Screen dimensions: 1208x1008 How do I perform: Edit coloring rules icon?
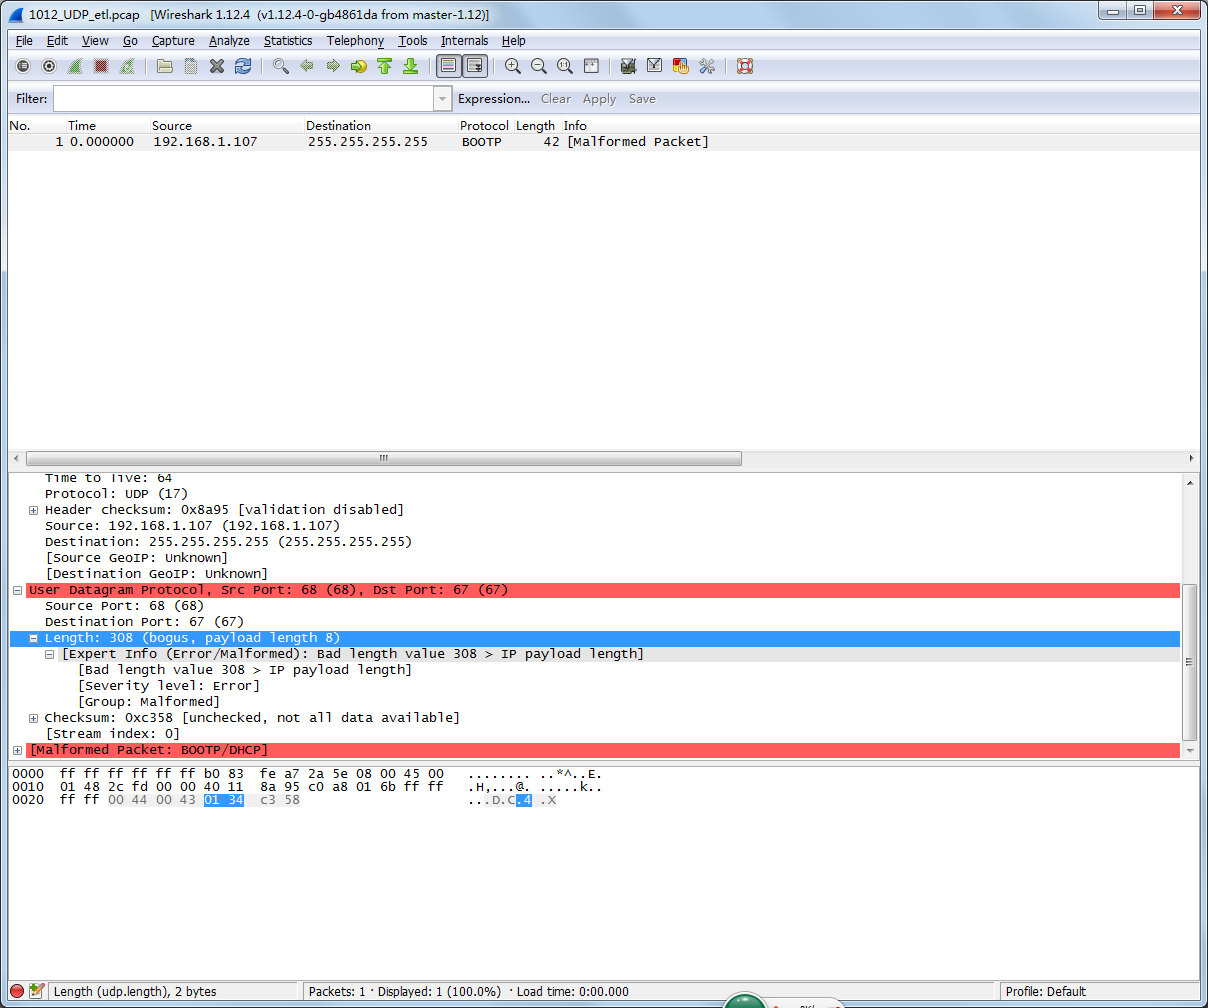pyautogui.click(x=681, y=66)
